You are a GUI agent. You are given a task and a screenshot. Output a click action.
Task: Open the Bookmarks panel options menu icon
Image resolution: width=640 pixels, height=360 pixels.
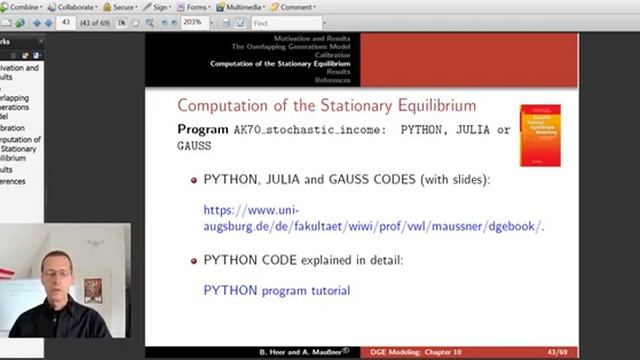[36, 56]
